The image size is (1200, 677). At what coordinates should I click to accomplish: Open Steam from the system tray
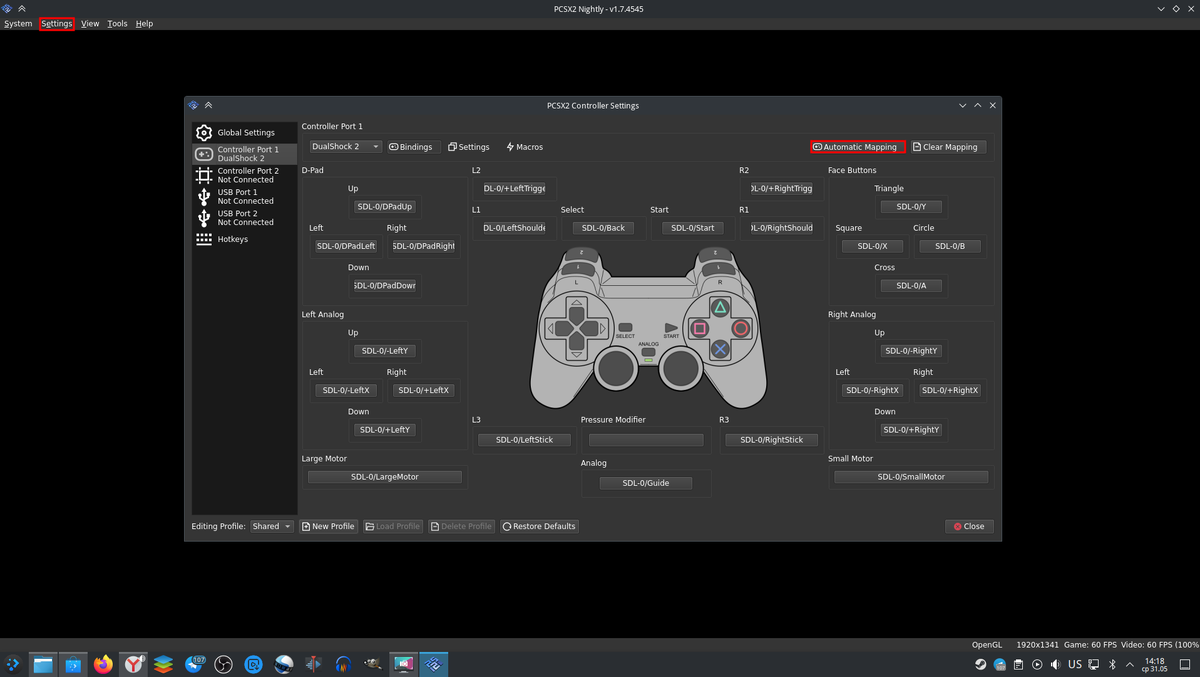pyautogui.click(x=981, y=664)
